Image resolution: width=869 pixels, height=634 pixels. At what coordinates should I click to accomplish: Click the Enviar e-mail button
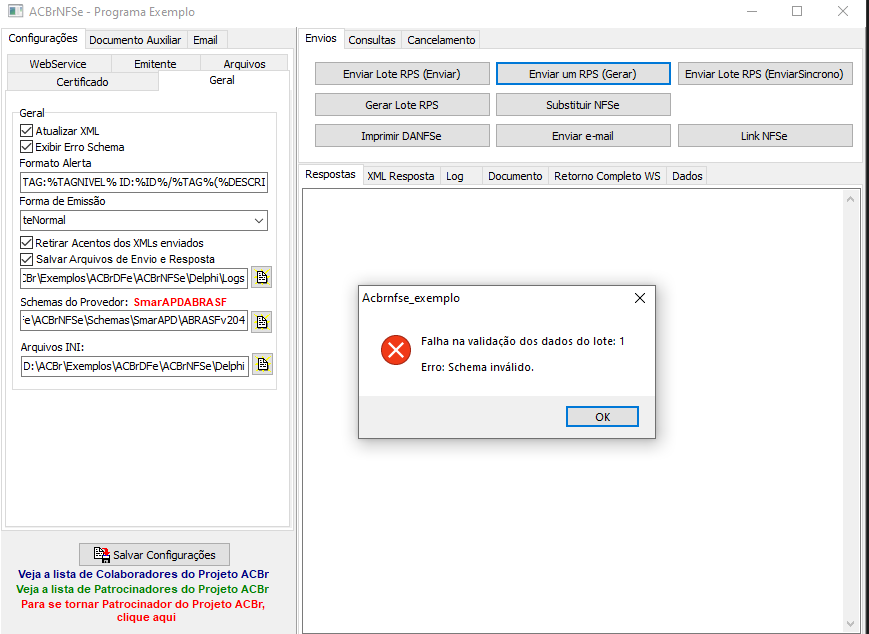(583, 136)
